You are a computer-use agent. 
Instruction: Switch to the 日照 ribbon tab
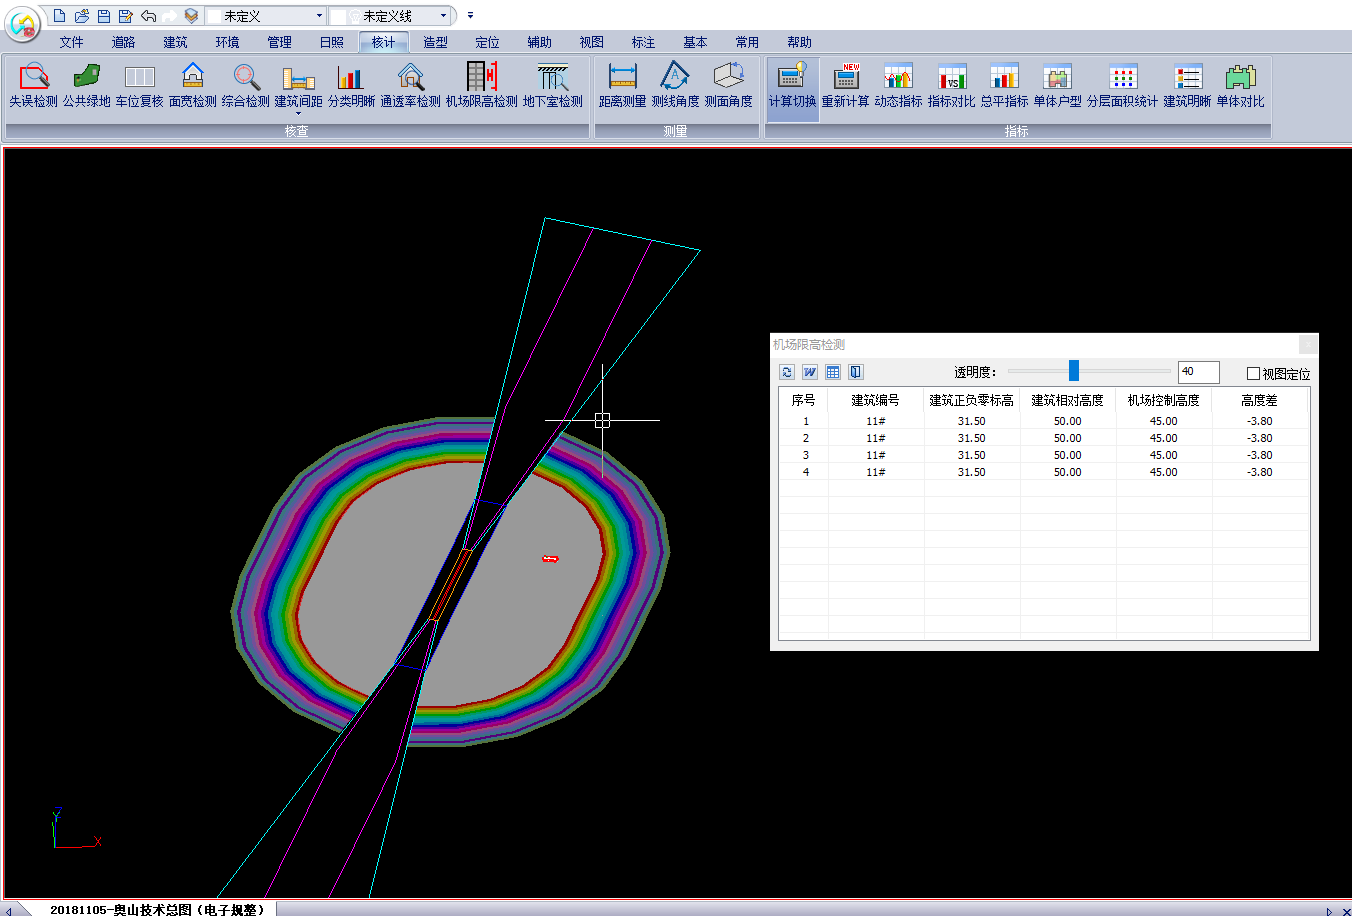point(331,42)
